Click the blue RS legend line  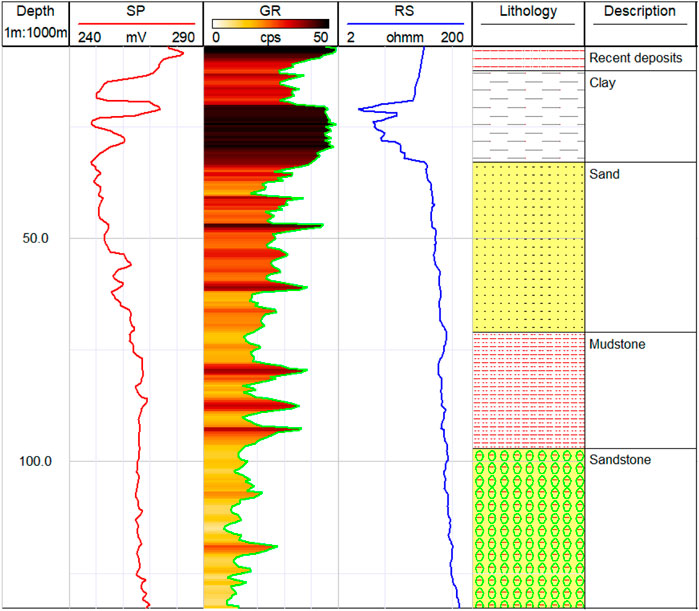(405, 24)
